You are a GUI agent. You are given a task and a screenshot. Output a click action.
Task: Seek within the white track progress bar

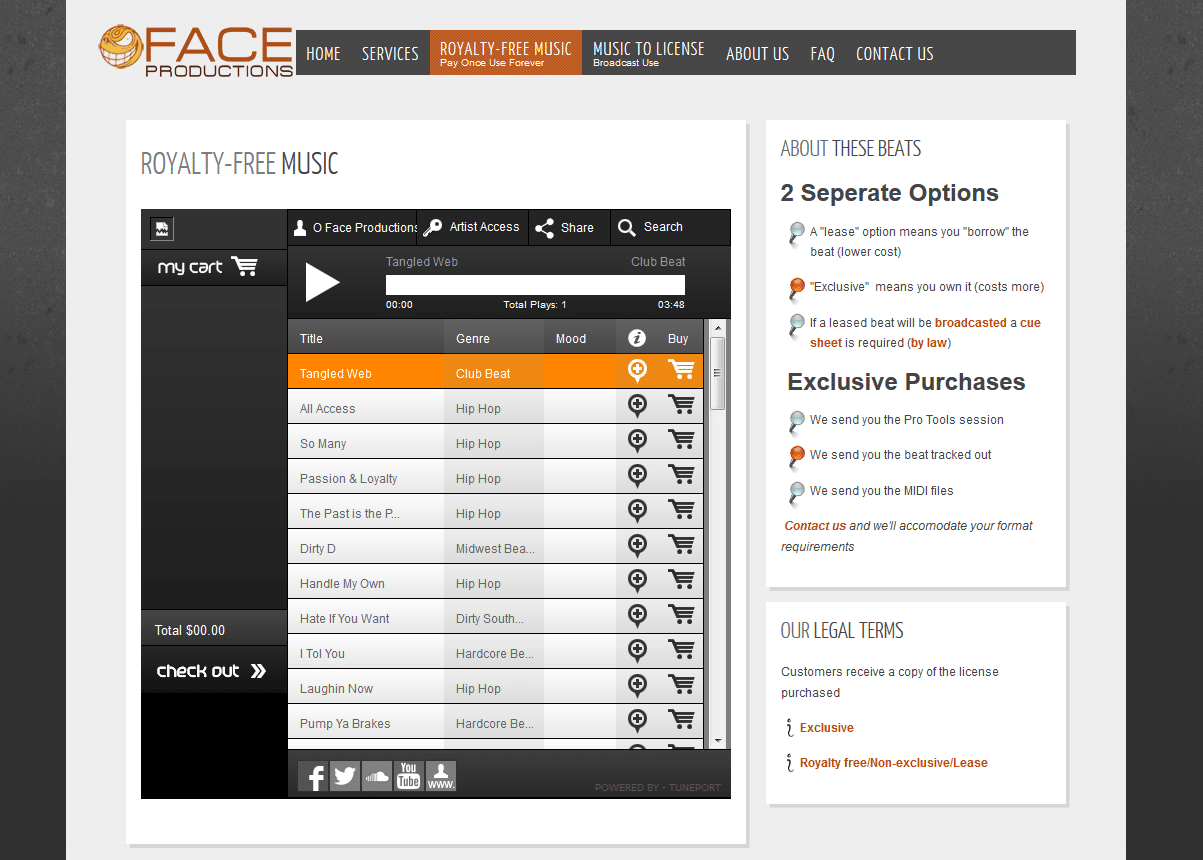[535, 285]
